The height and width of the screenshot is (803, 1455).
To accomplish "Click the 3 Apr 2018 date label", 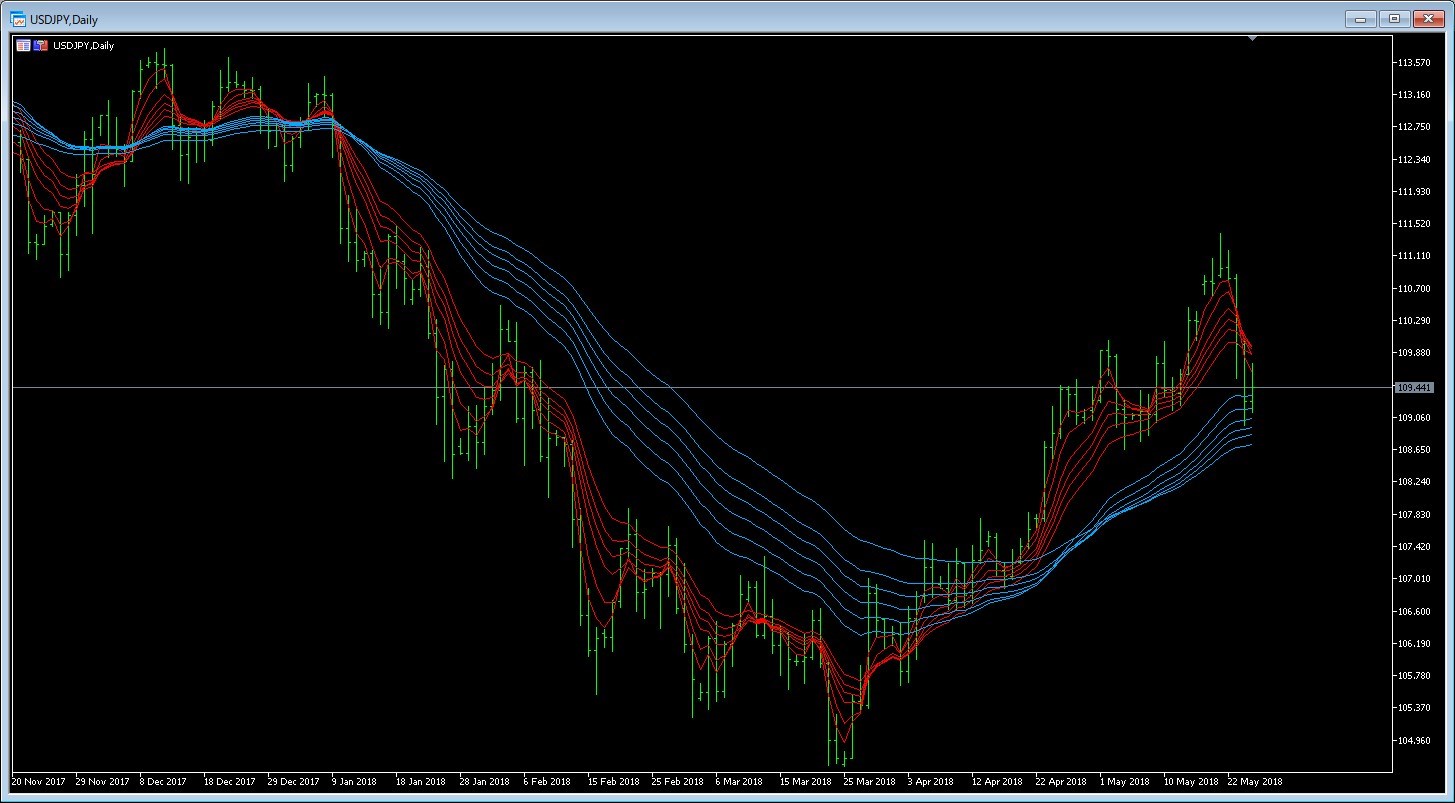I will 930,781.
